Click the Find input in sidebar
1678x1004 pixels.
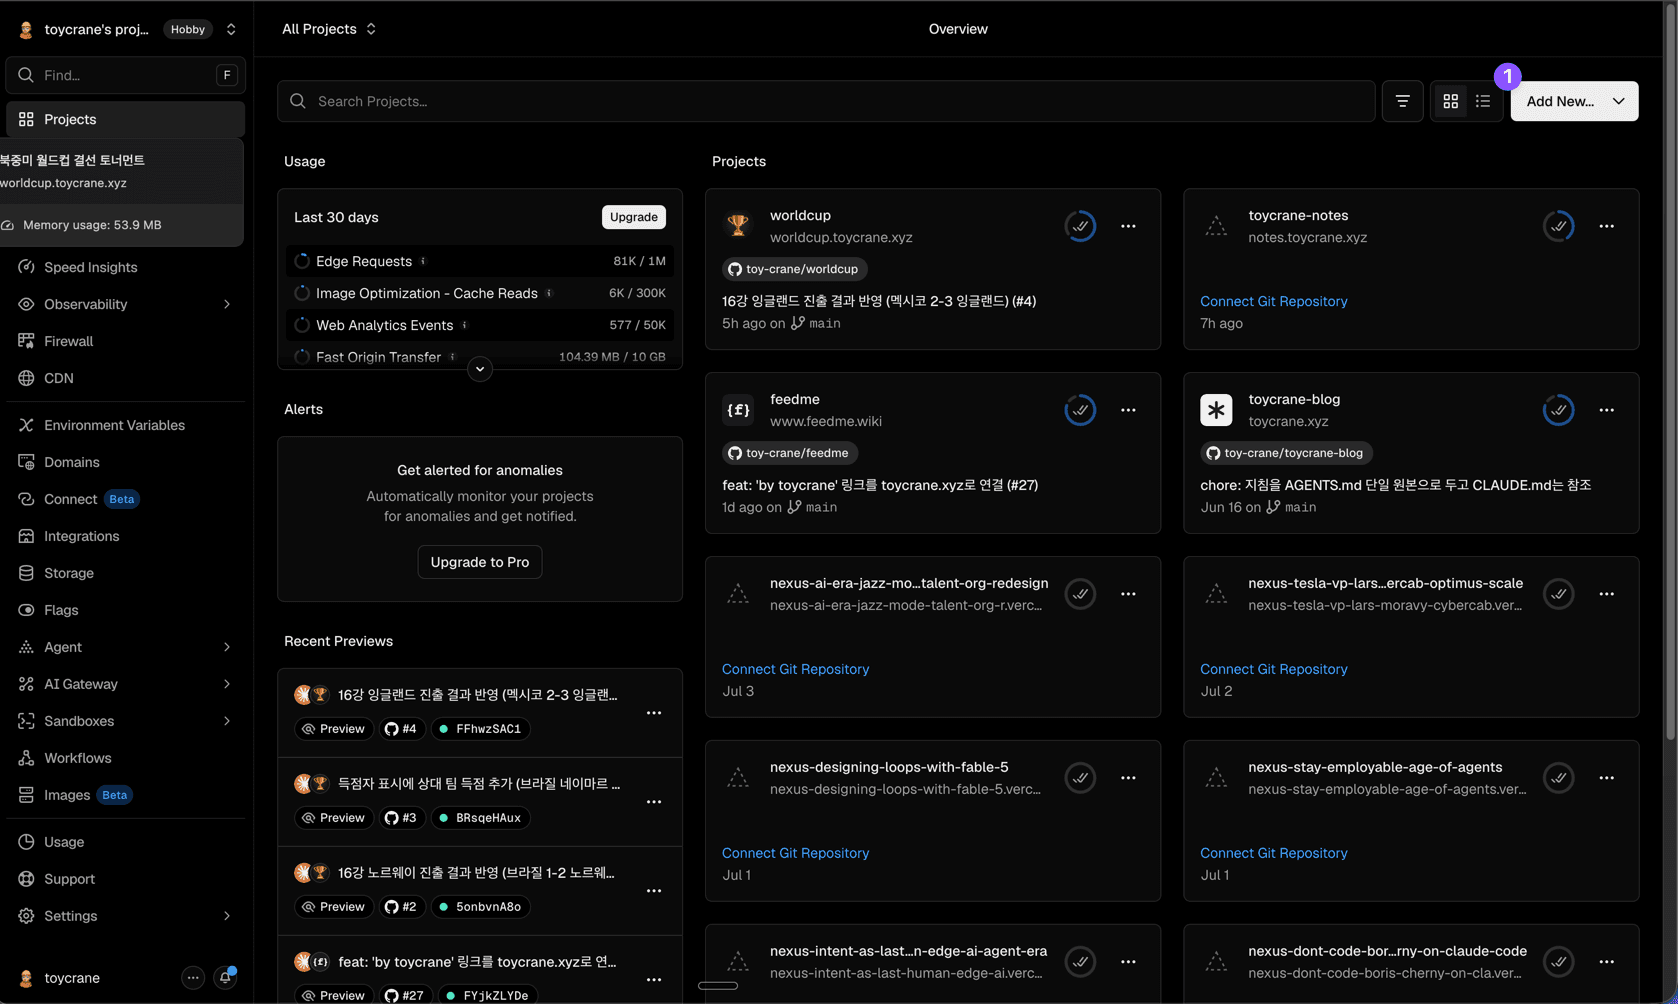pyautogui.click(x=125, y=75)
